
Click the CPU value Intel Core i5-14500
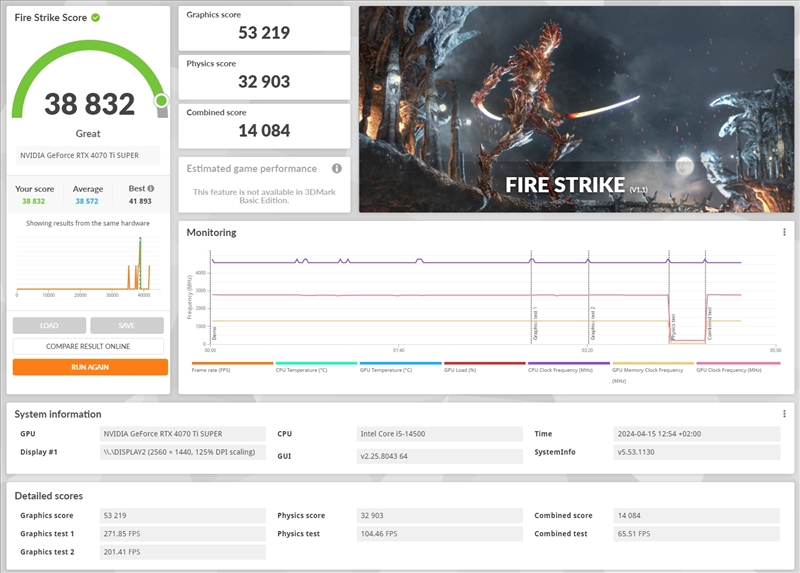click(440, 434)
